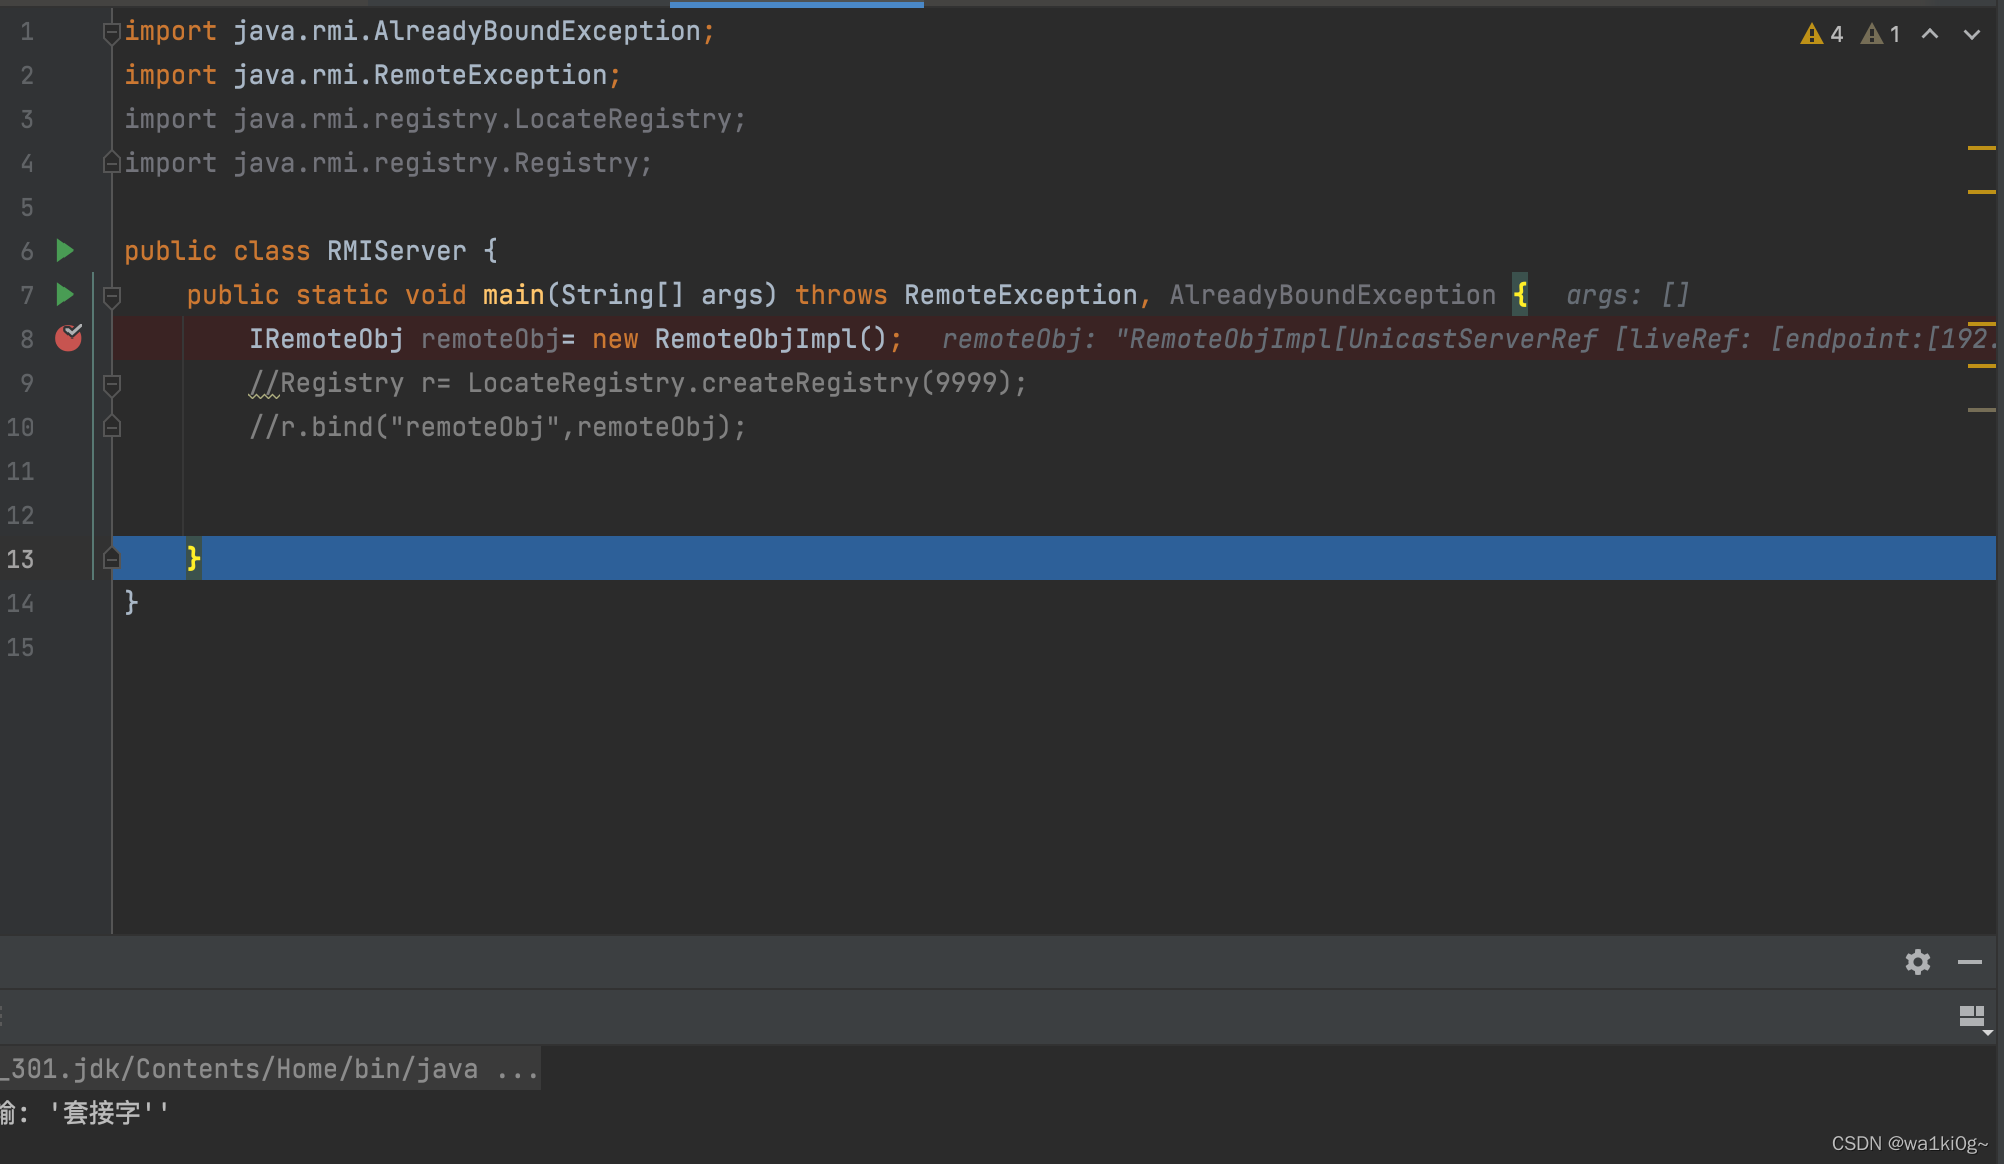Click line number 15 in the gutter
Image resolution: width=2004 pixels, height=1164 pixels.
coord(20,647)
